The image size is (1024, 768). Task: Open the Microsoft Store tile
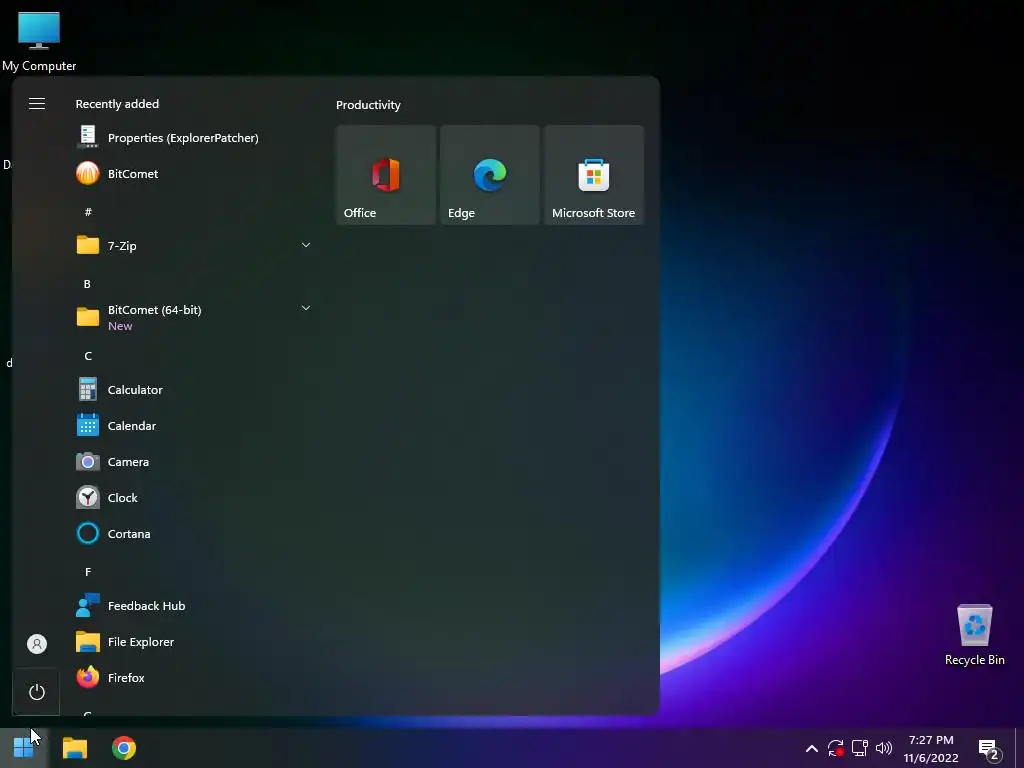pyautogui.click(x=594, y=175)
